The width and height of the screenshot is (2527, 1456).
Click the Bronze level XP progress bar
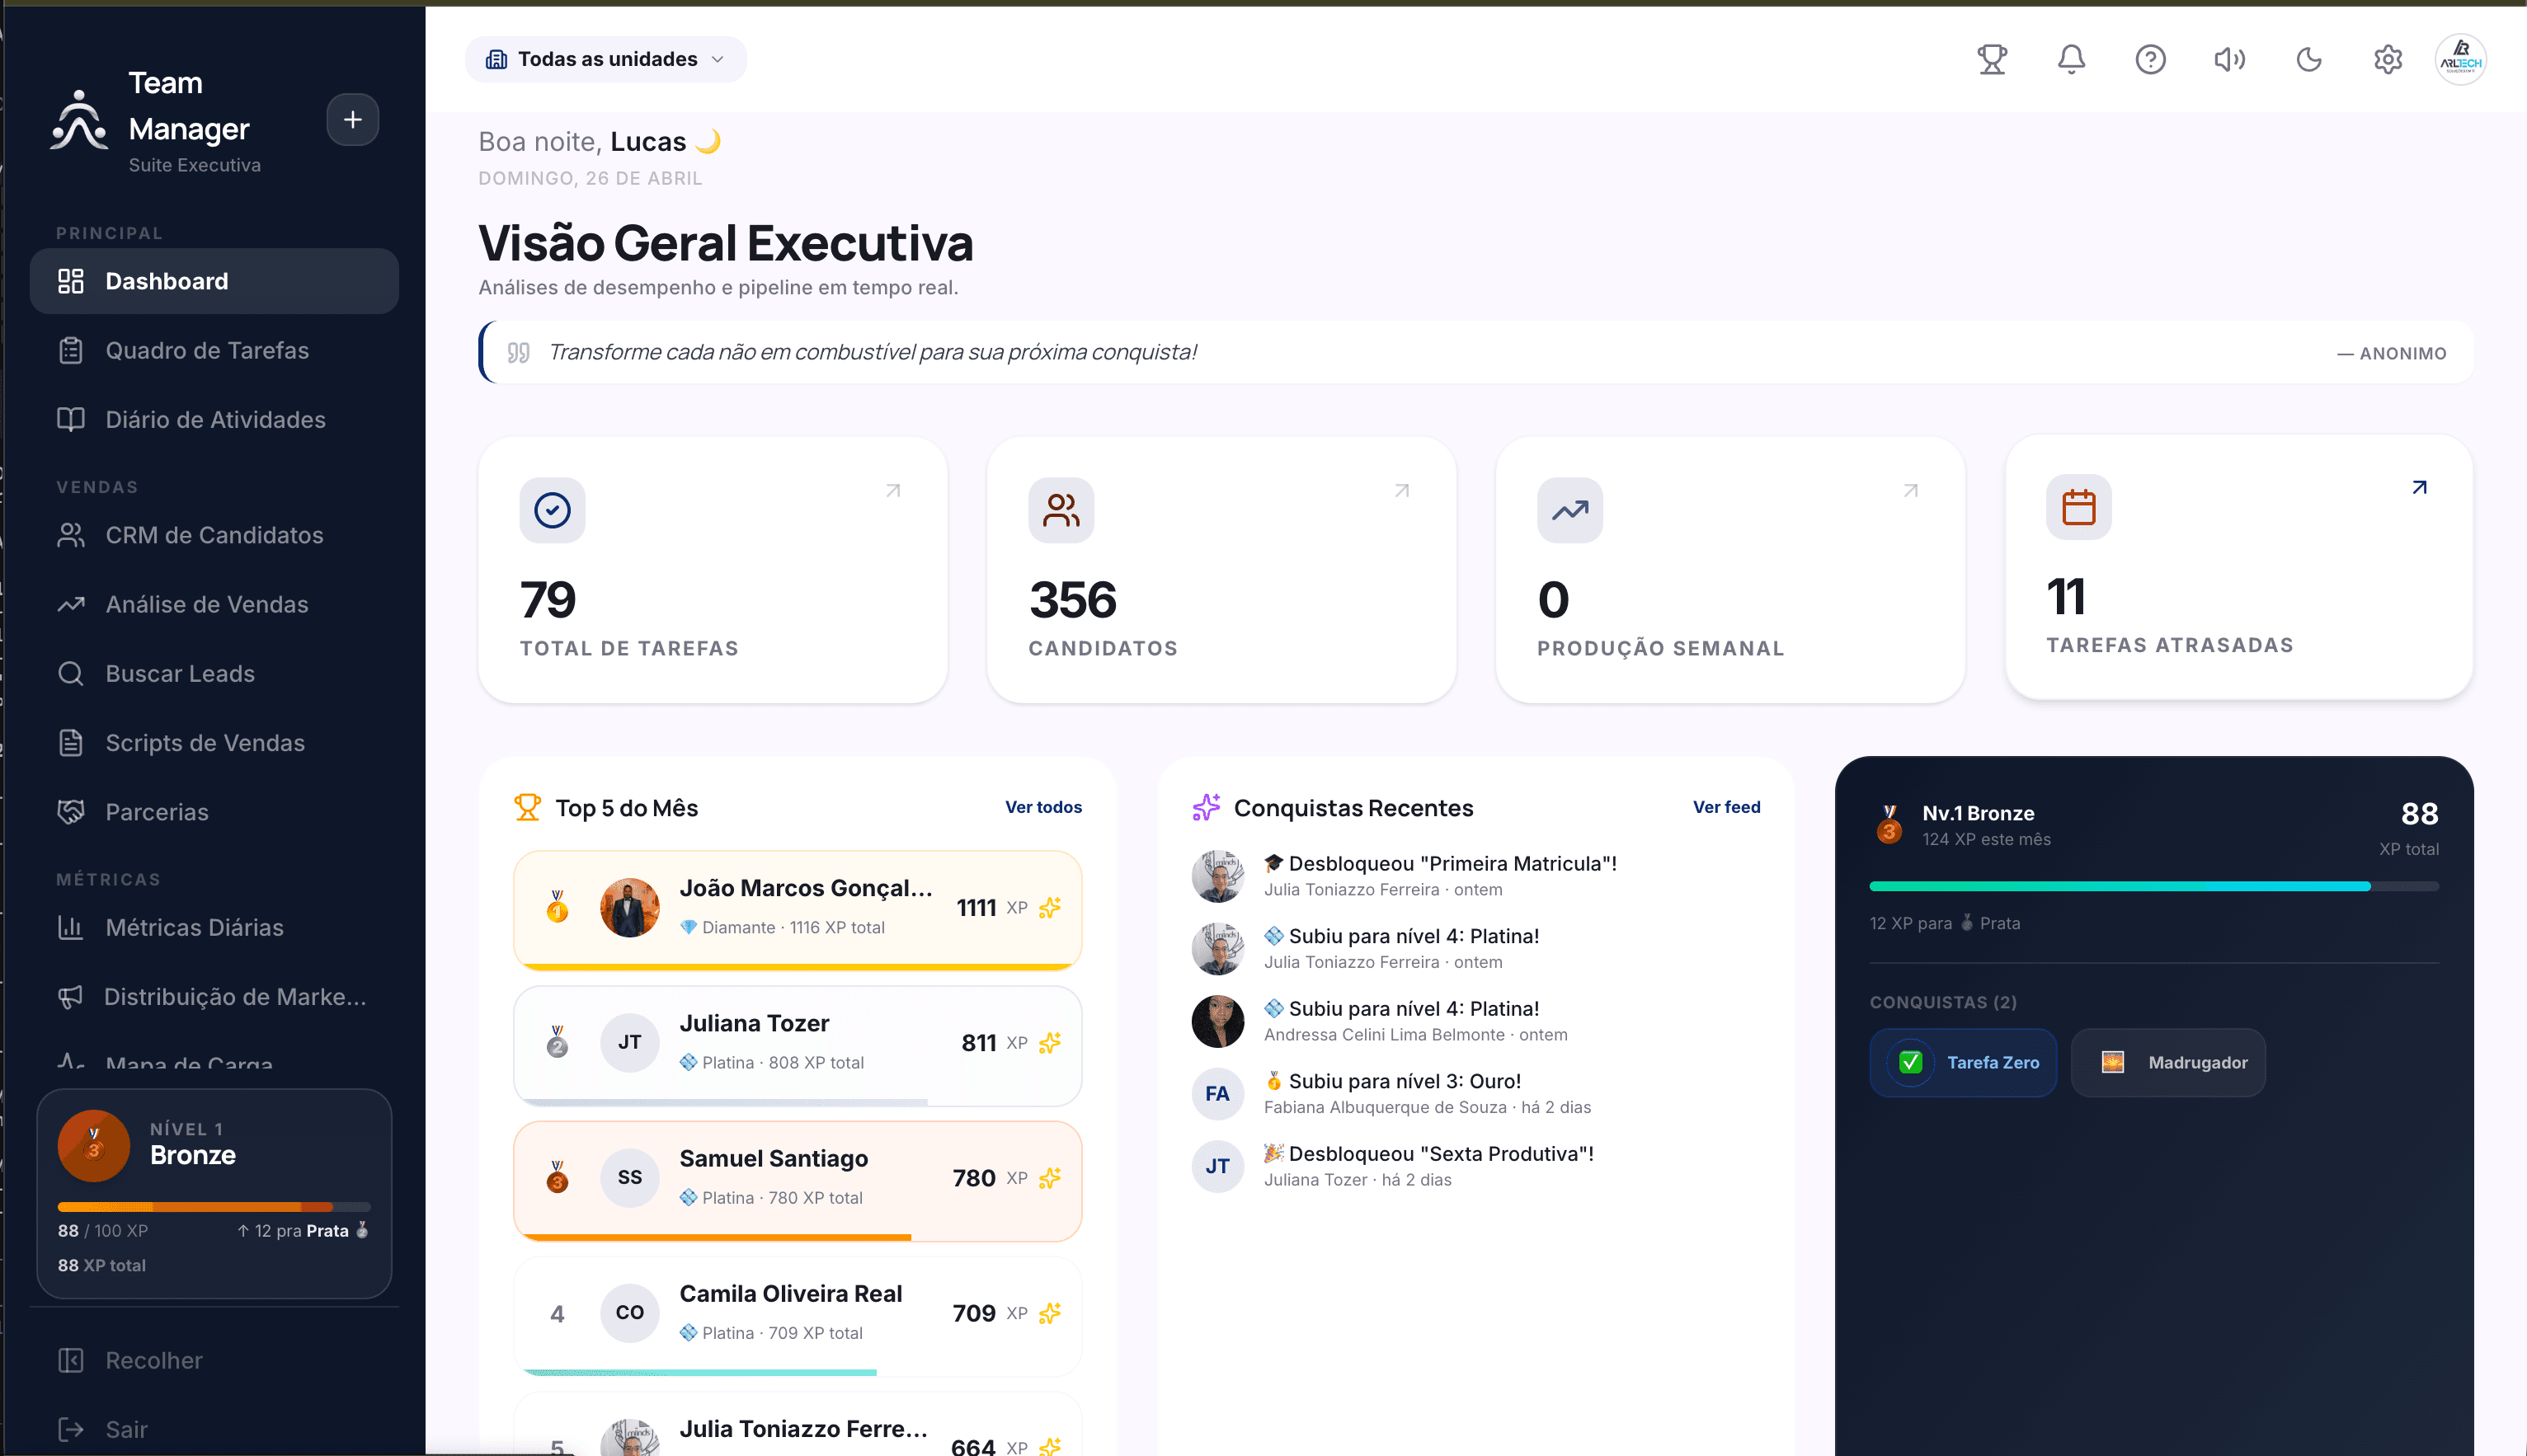click(213, 1207)
